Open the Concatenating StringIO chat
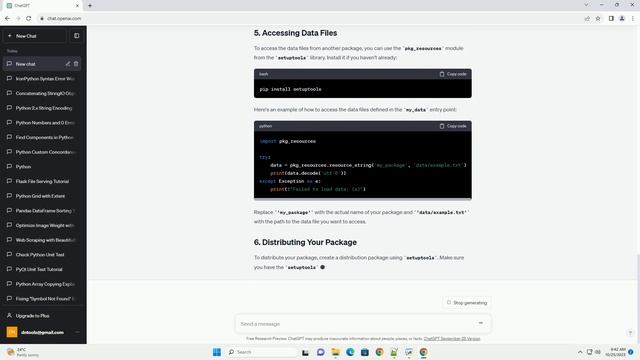 (43, 93)
